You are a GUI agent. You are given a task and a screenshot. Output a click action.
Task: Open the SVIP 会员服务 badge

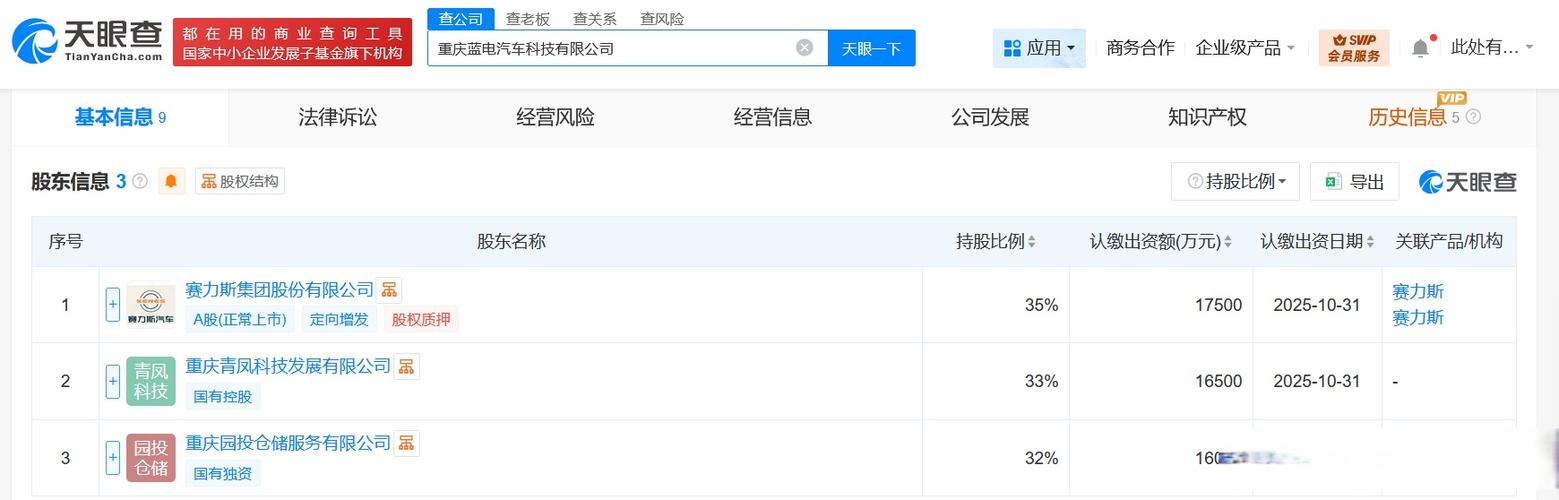1354,48
